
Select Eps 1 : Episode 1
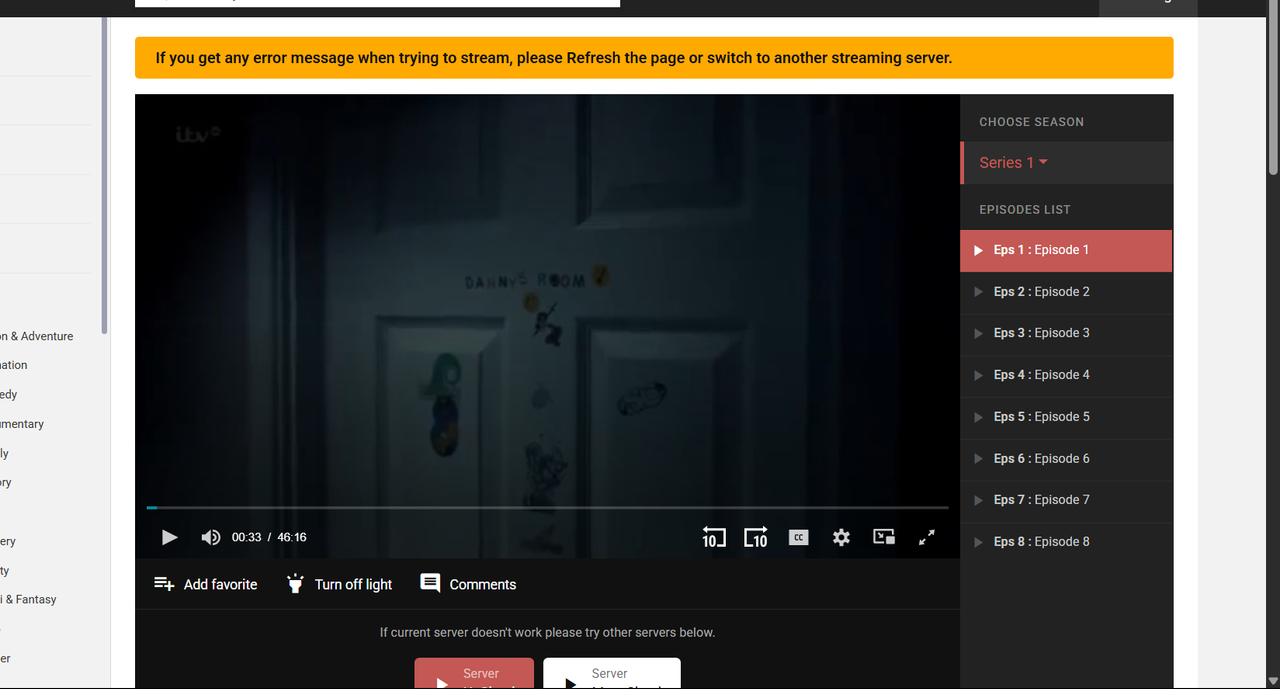coord(1066,250)
